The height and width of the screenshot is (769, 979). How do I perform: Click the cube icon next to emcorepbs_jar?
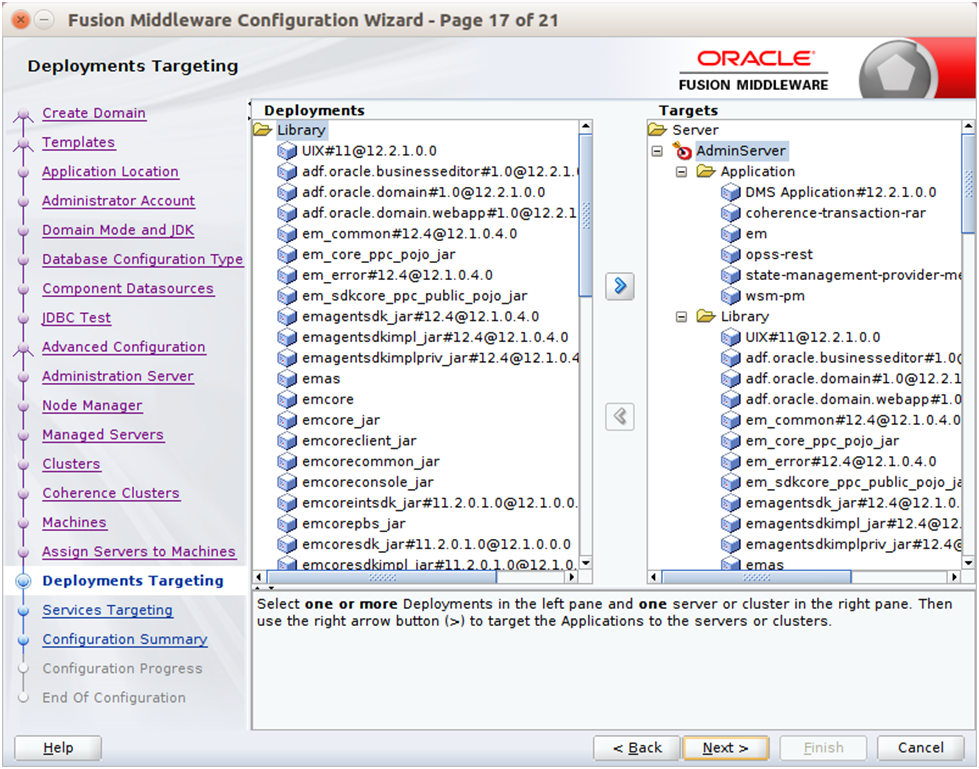point(287,524)
